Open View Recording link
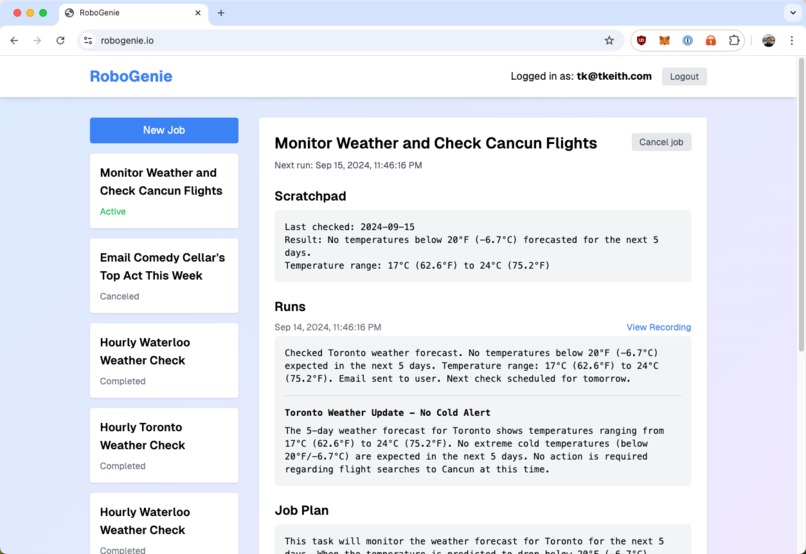 coord(658,327)
